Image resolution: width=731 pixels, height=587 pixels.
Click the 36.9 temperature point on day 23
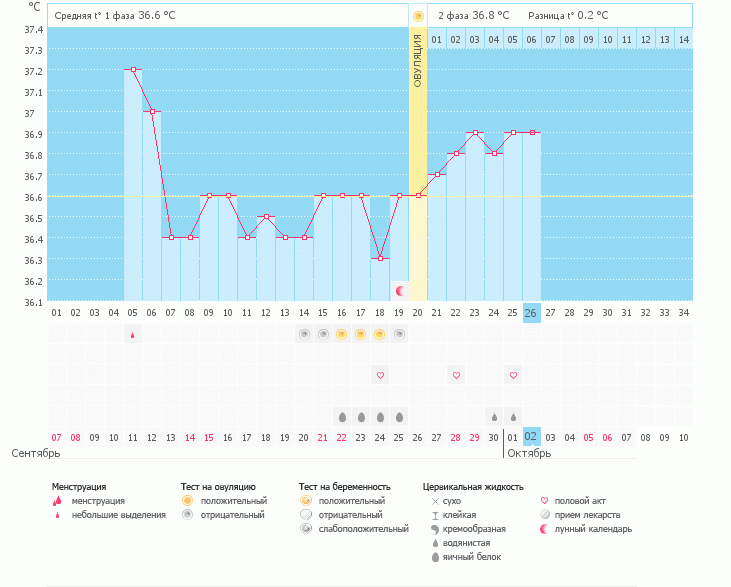[476, 132]
